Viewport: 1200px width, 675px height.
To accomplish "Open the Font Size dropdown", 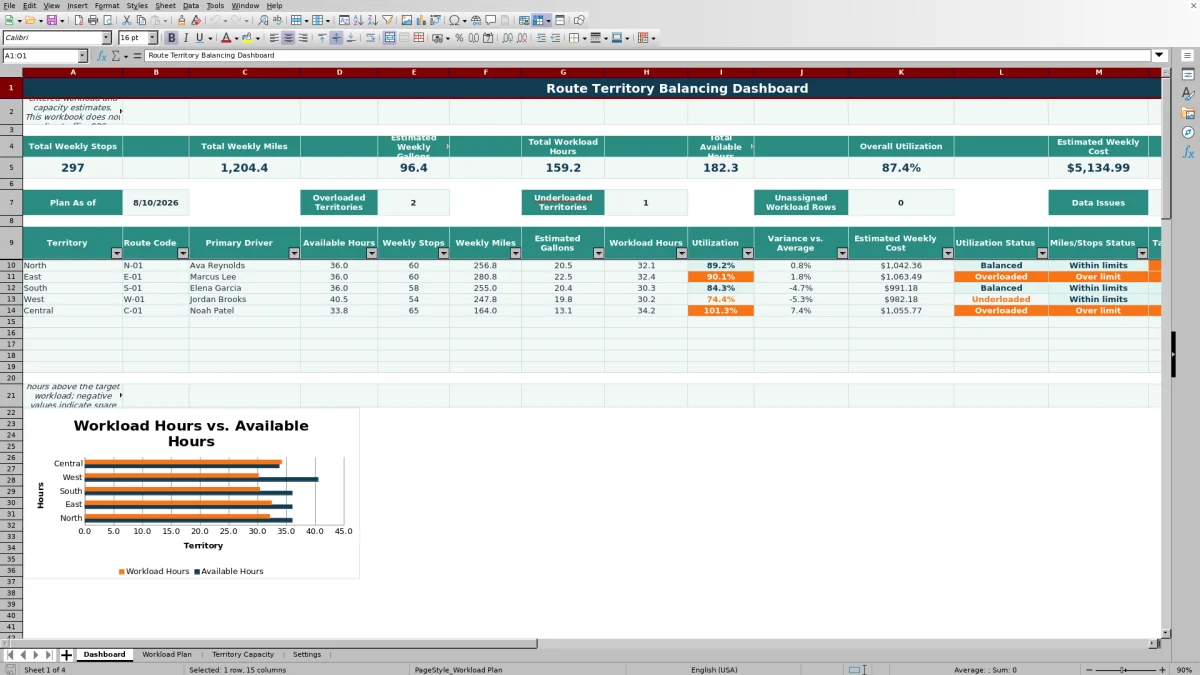I will (153, 38).
